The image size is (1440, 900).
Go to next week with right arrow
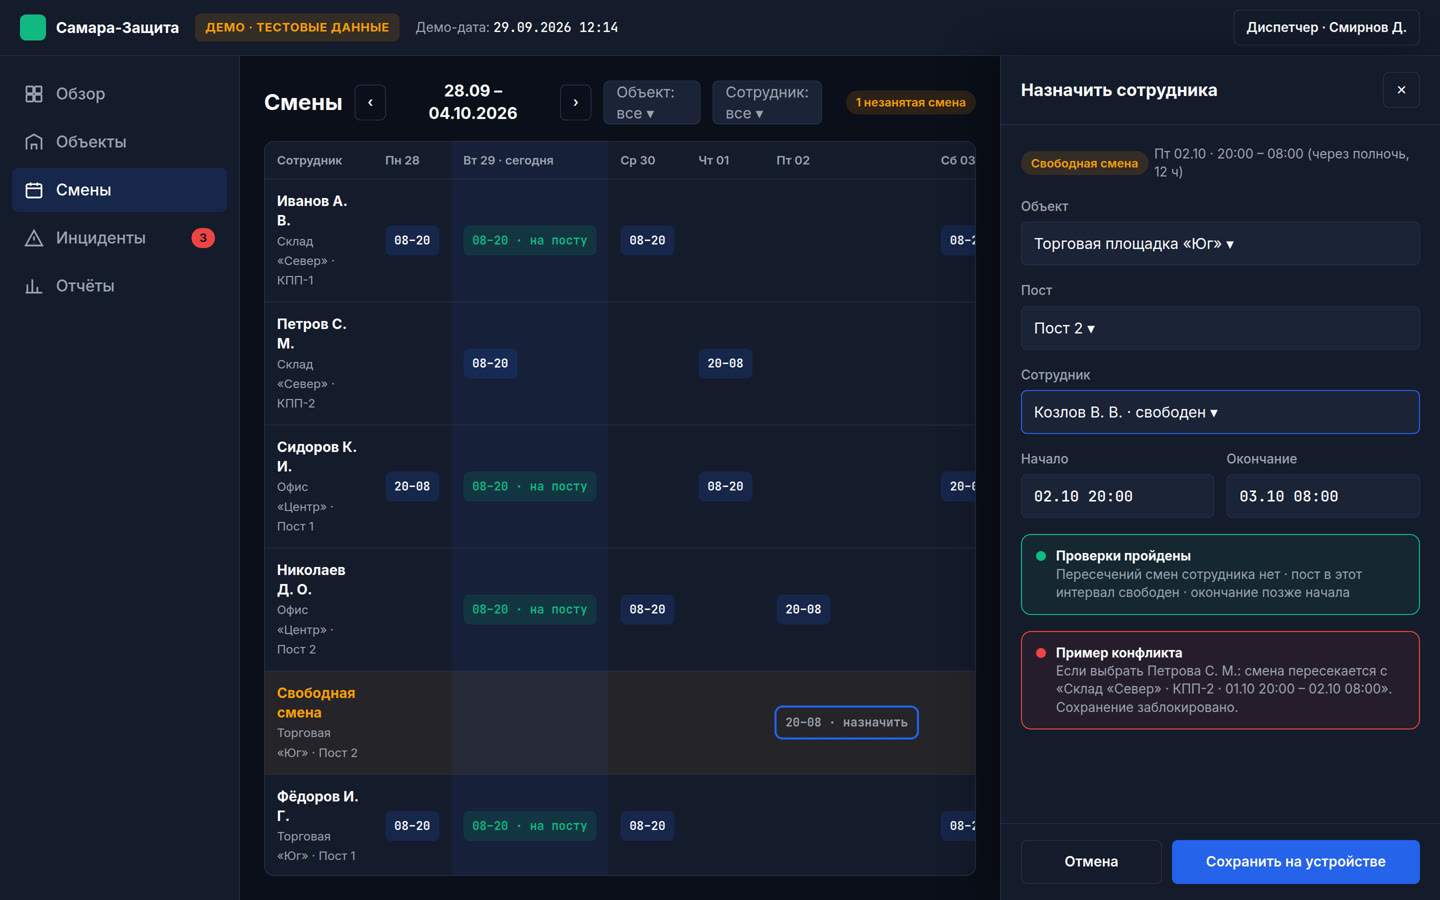pos(575,102)
